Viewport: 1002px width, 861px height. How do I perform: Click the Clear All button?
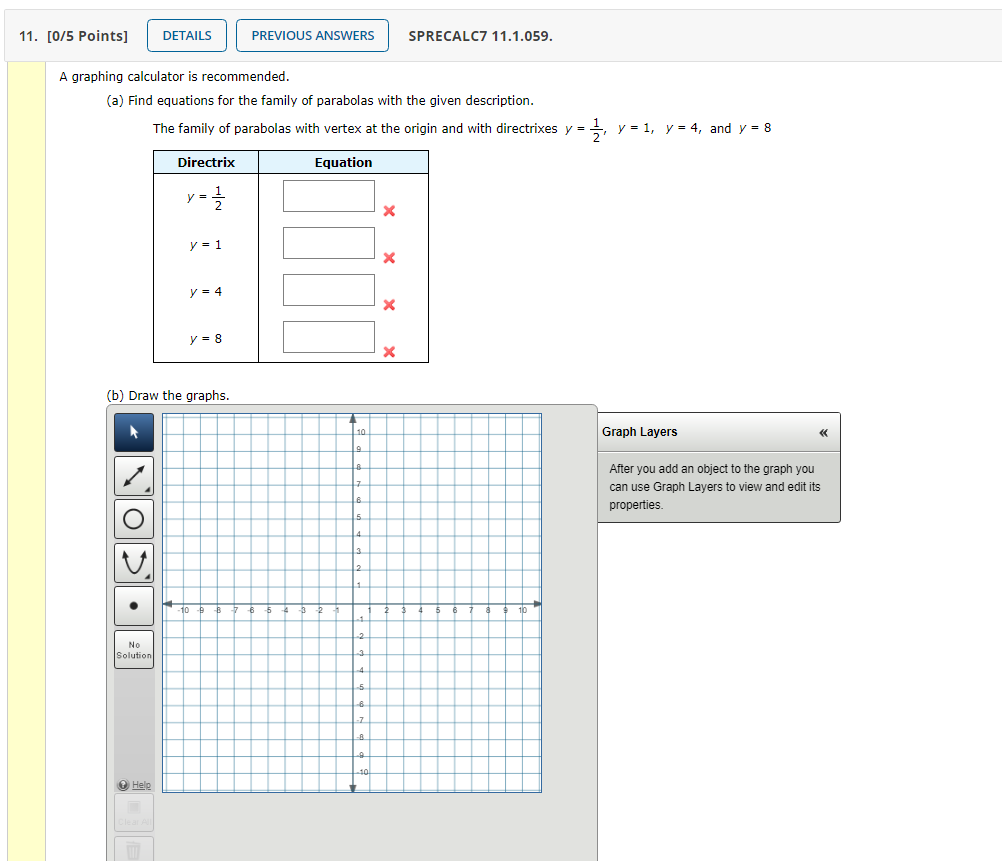click(134, 812)
